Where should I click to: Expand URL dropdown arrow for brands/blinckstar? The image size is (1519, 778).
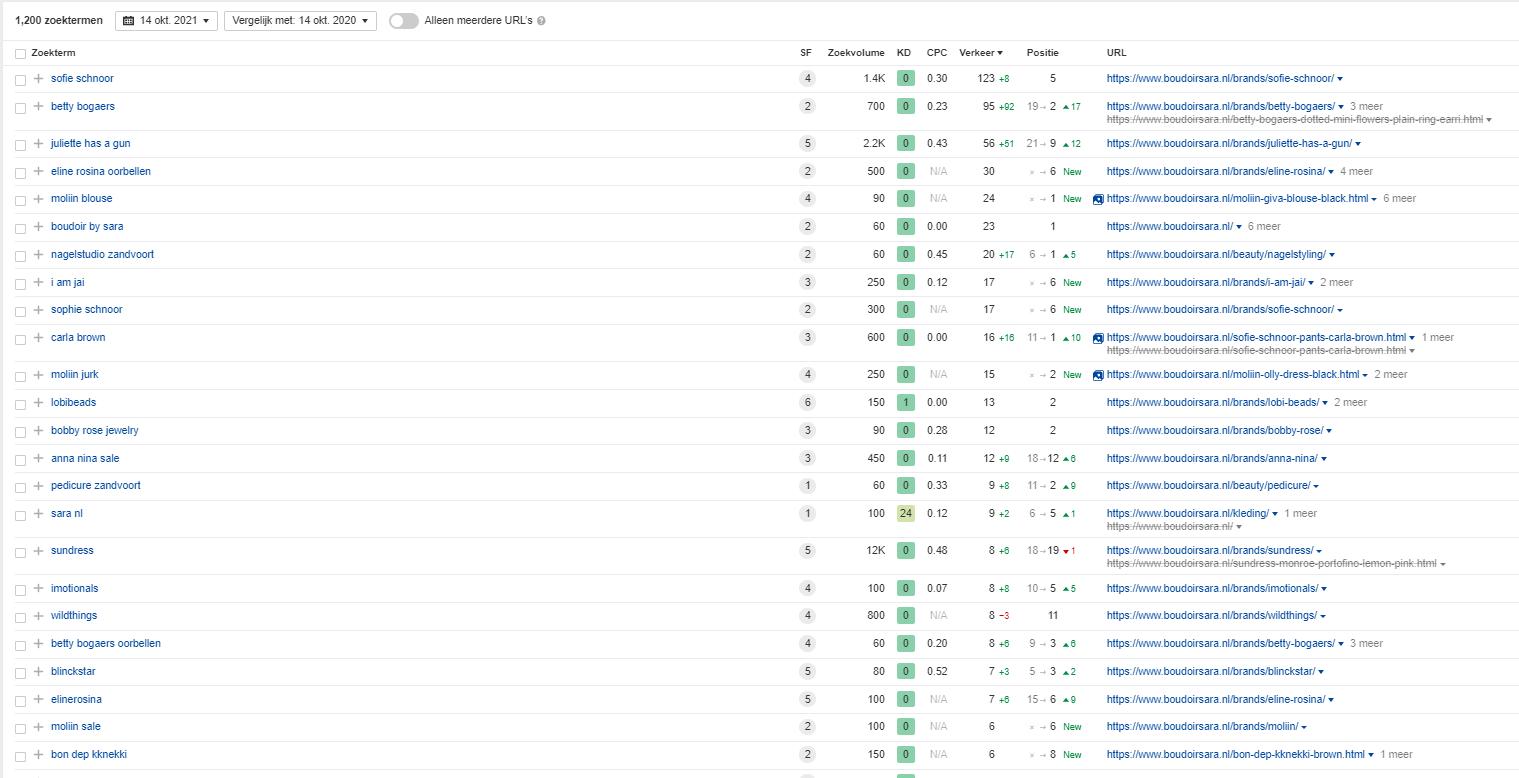coord(1322,672)
